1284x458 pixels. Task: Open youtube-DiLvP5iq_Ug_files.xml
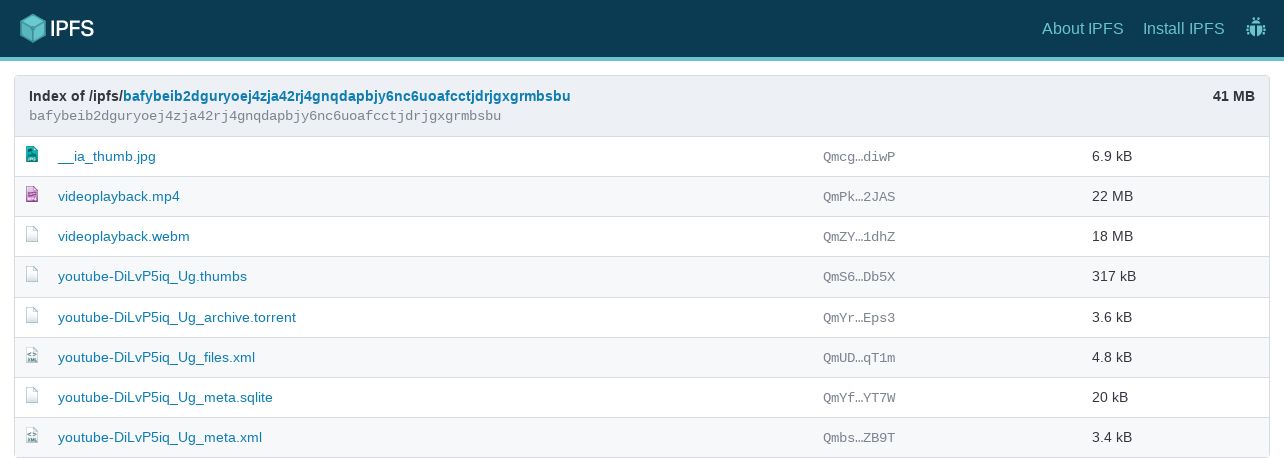tap(157, 357)
